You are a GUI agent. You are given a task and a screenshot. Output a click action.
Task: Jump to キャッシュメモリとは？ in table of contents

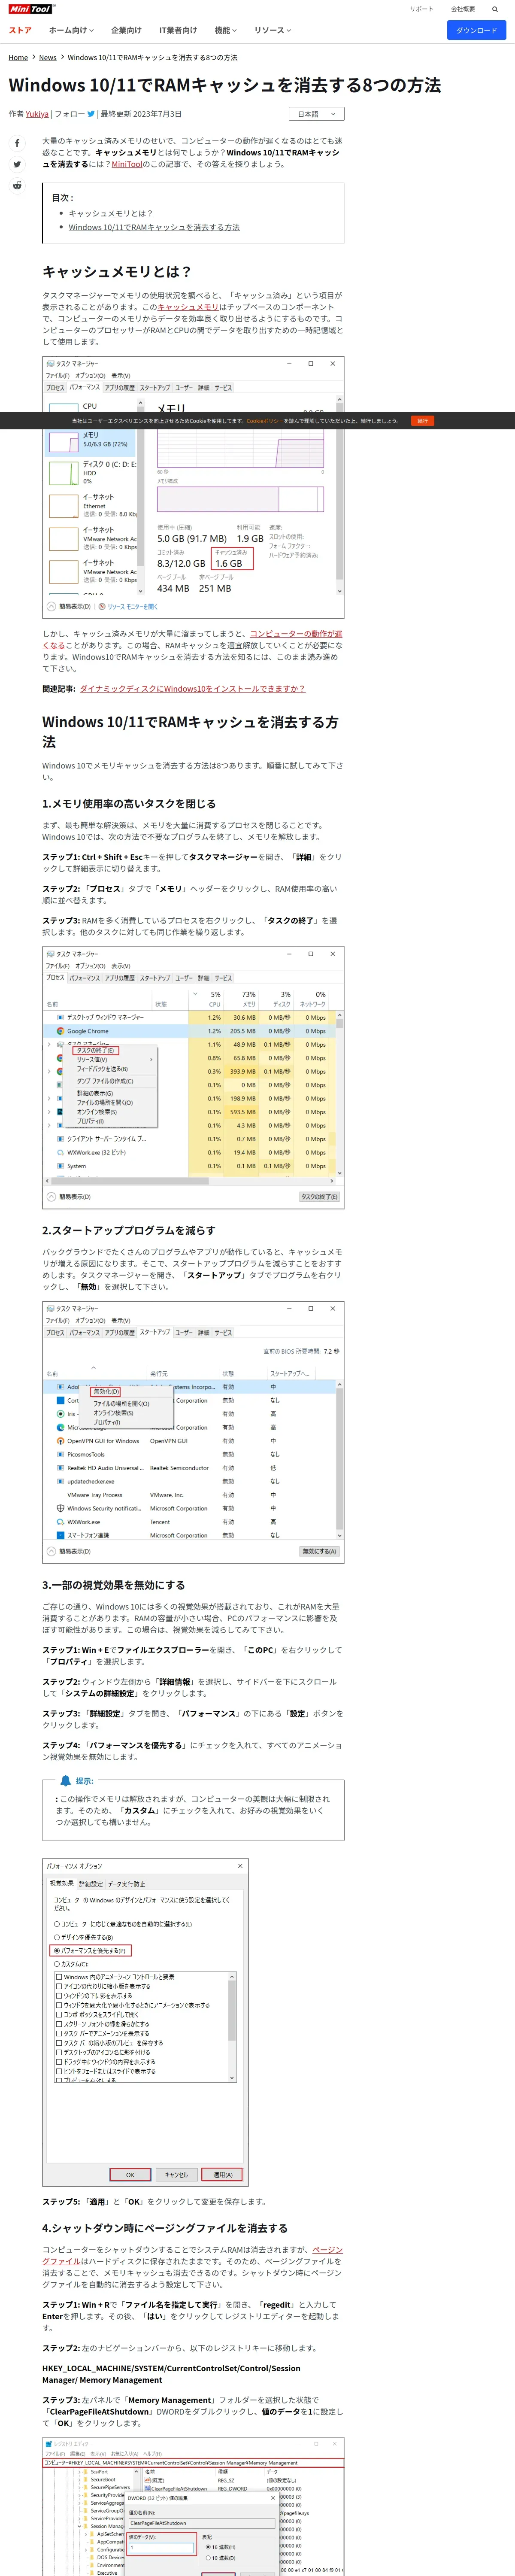point(111,213)
